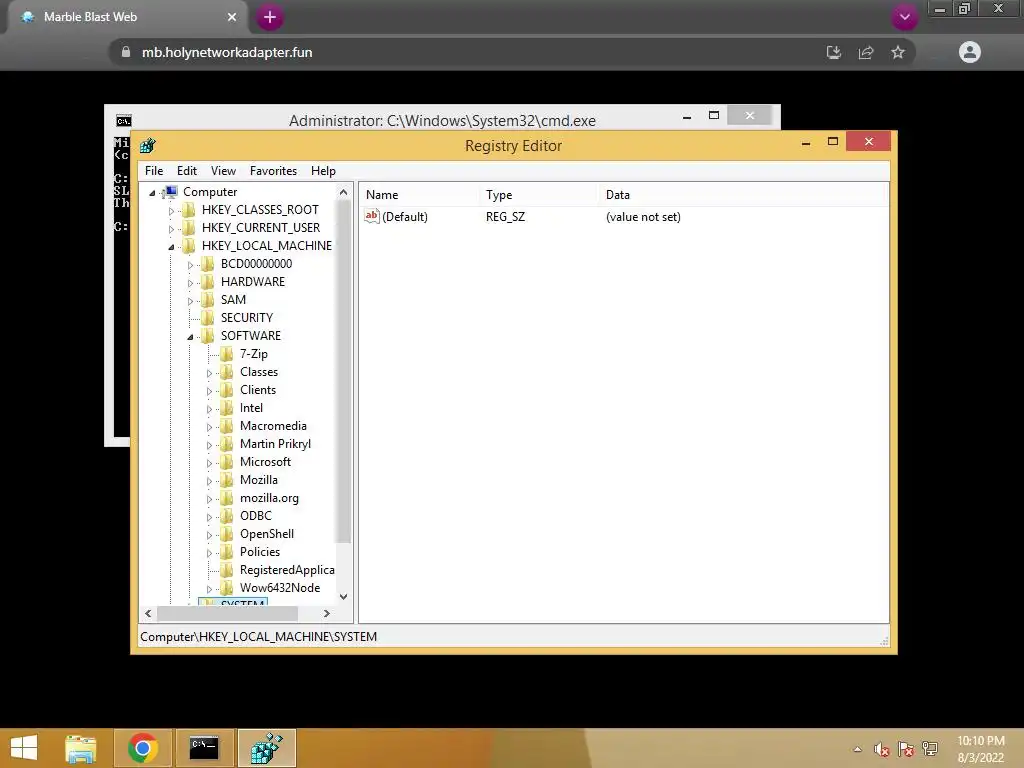The width and height of the screenshot is (1024, 768).
Task: Open the Help menu in Registry Editor
Action: [x=323, y=170]
